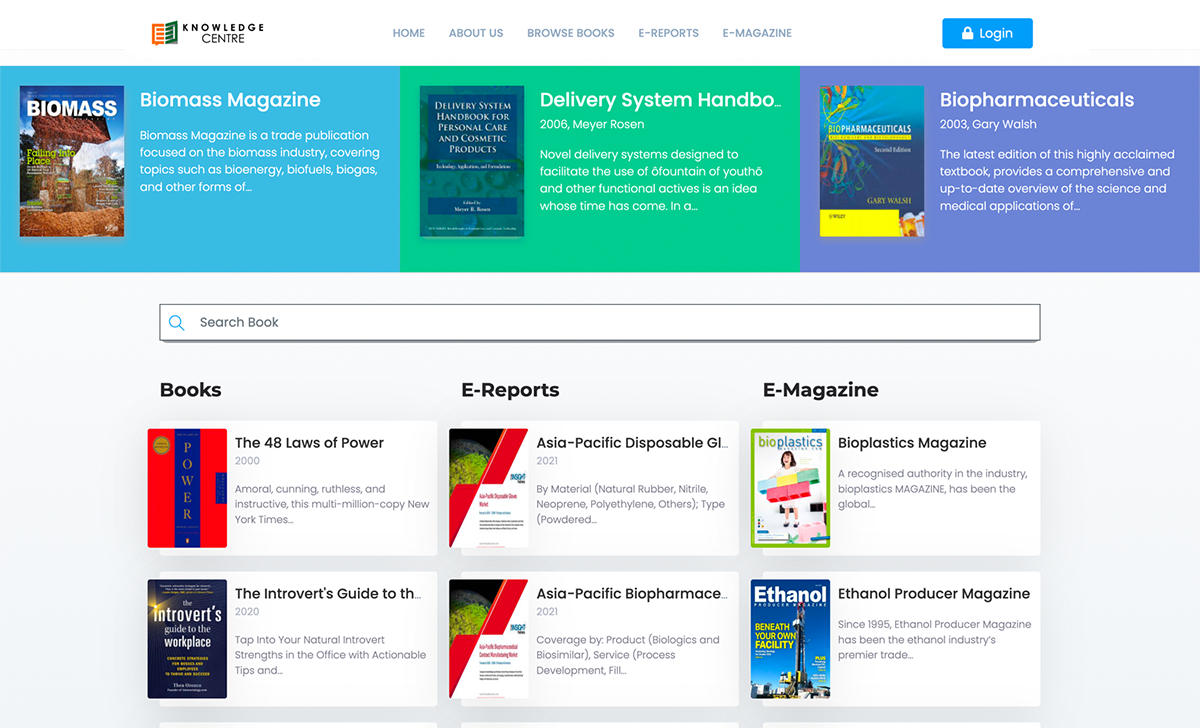Image resolution: width=1200 pixels, height=728 pixels.
Task: Click inside the Search Book field
Action: coord(600,322)
